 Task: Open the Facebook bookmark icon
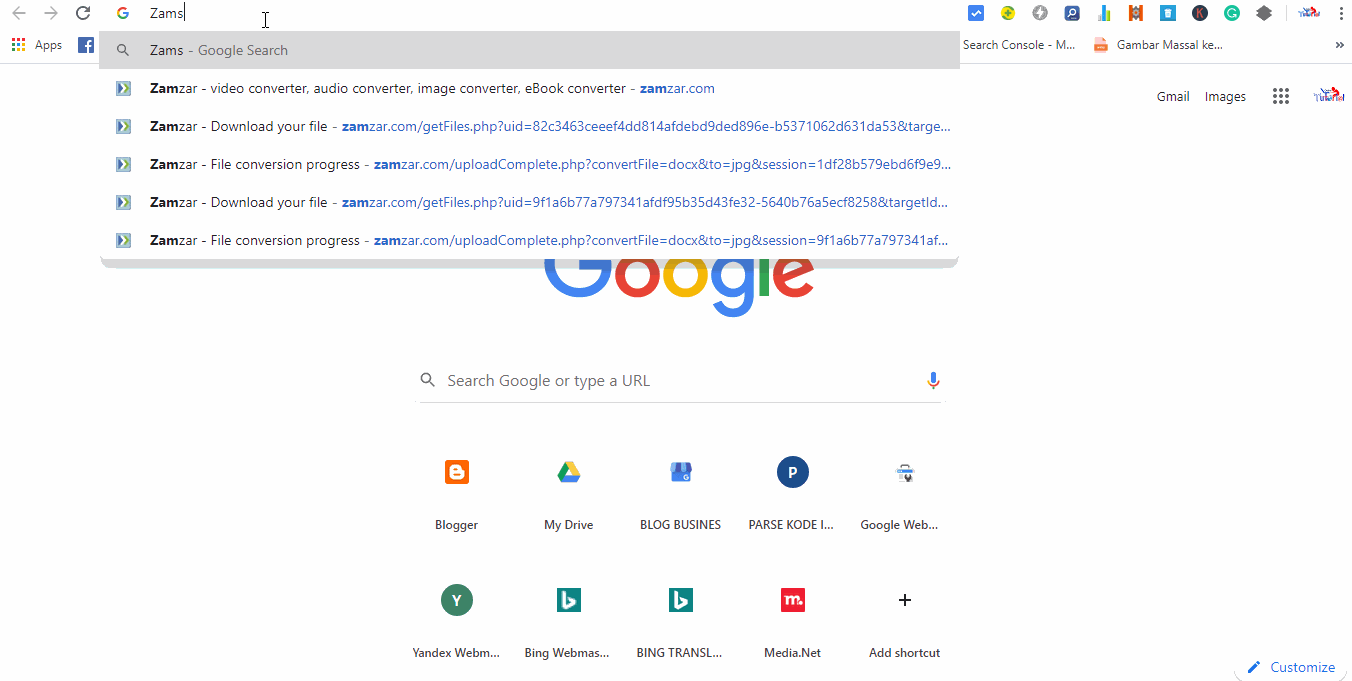click(86, 45)
